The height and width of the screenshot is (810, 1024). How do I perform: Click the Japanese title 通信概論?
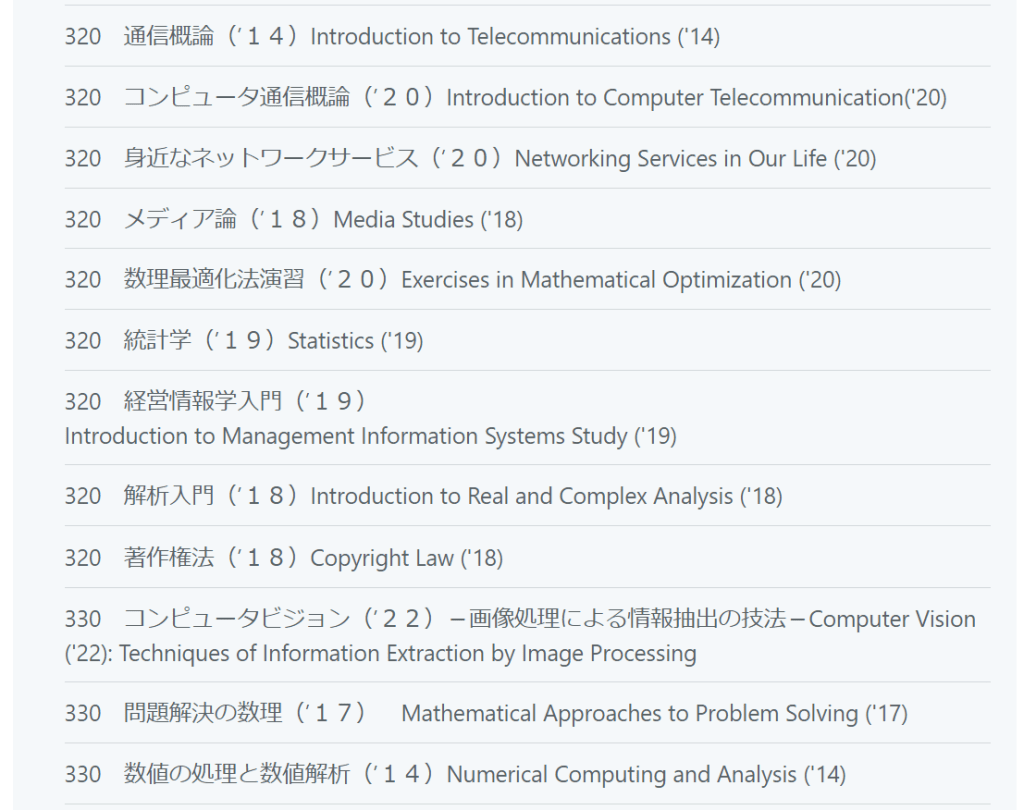169,37
